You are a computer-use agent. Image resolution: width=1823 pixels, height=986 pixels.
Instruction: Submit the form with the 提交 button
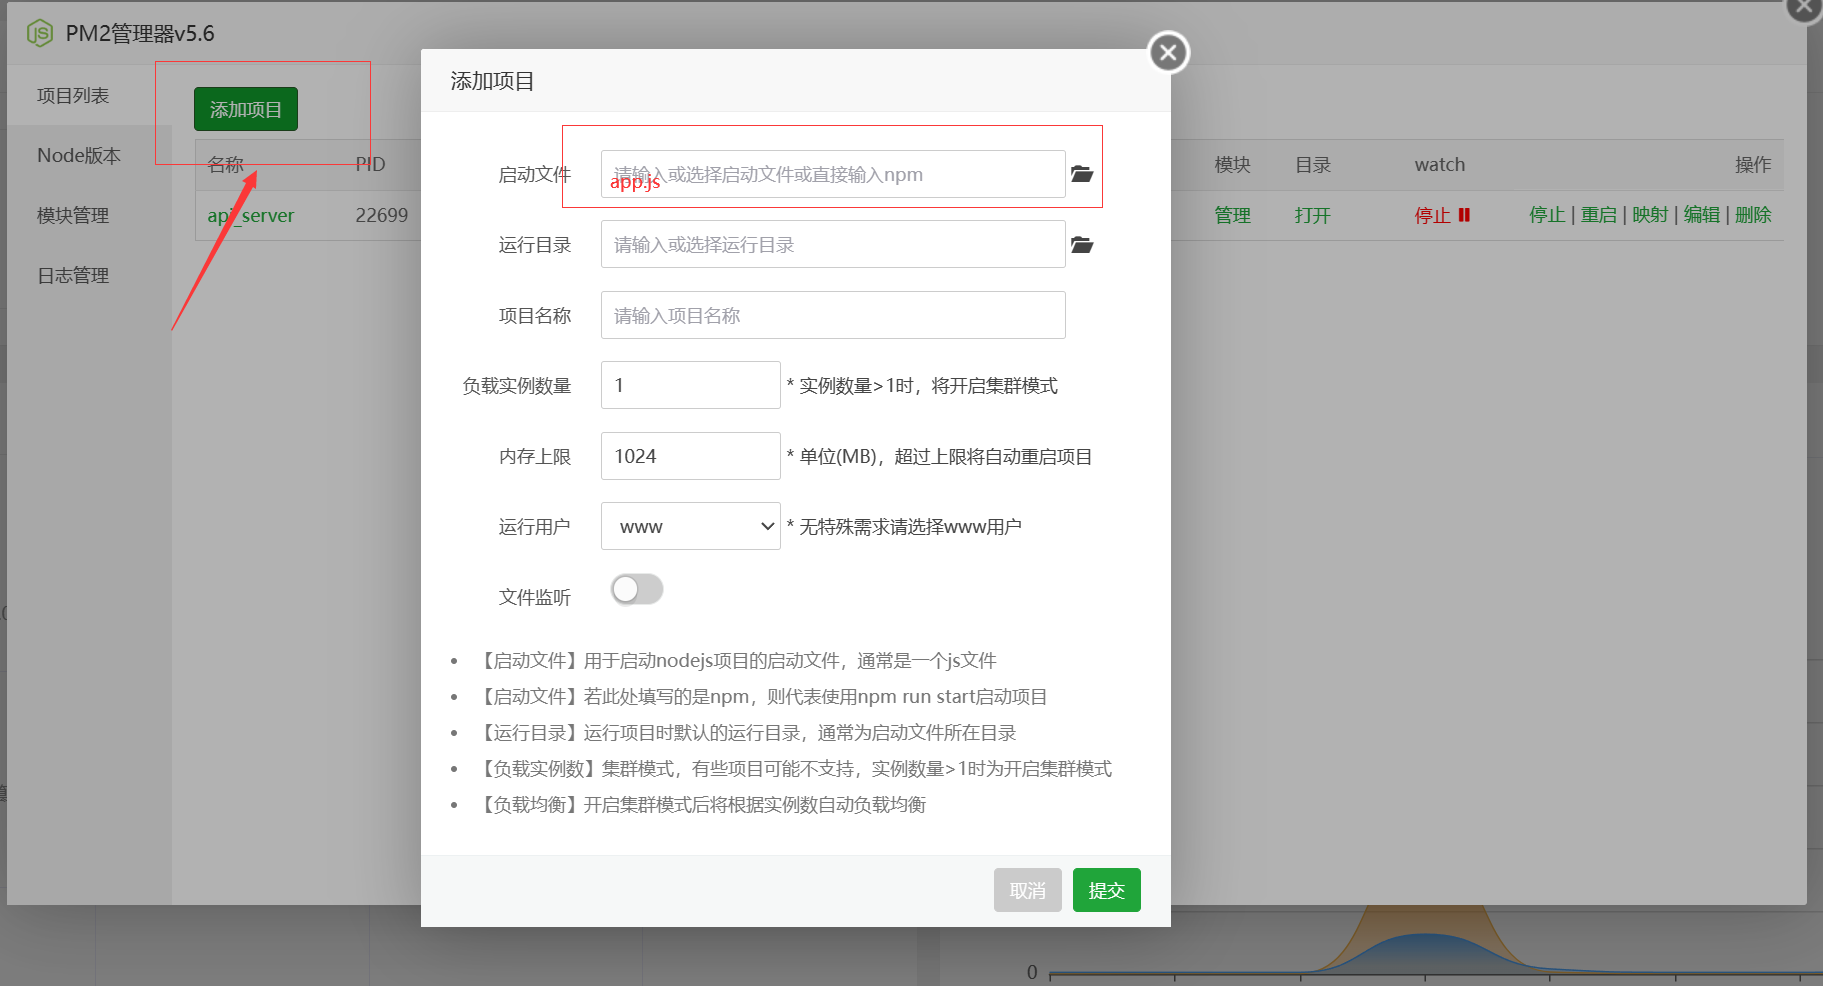click(1106, 890)
